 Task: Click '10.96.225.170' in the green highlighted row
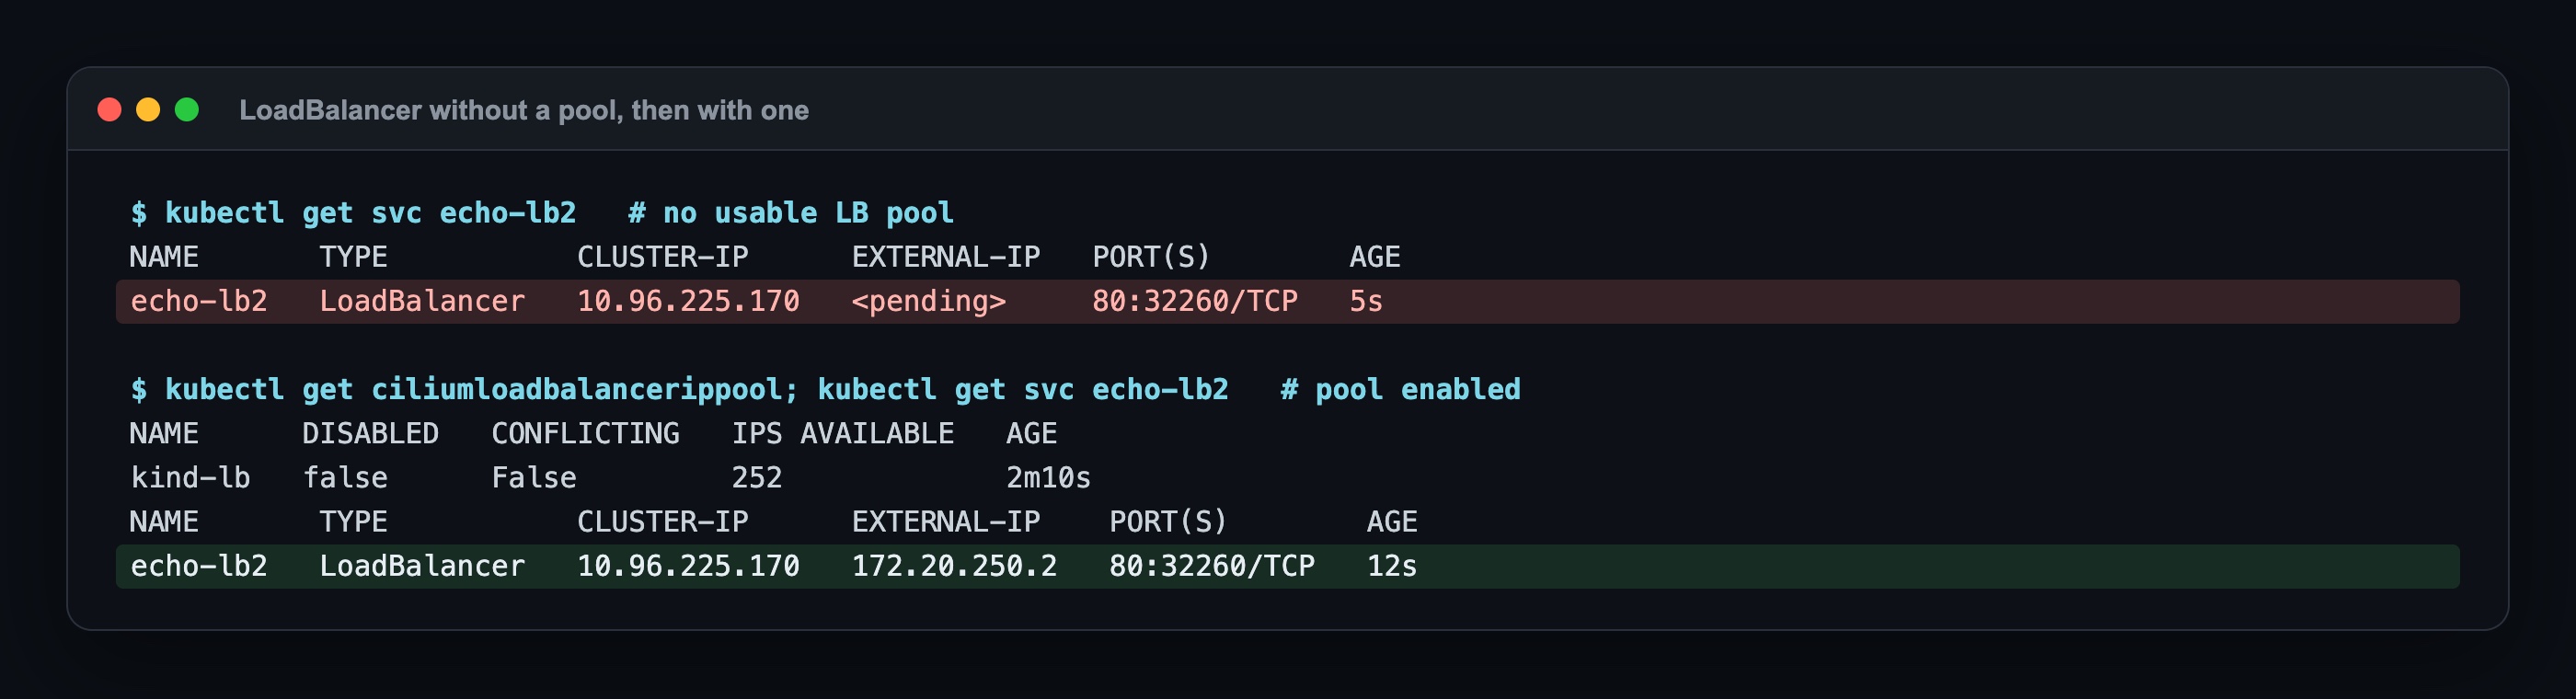pos(689,566)
